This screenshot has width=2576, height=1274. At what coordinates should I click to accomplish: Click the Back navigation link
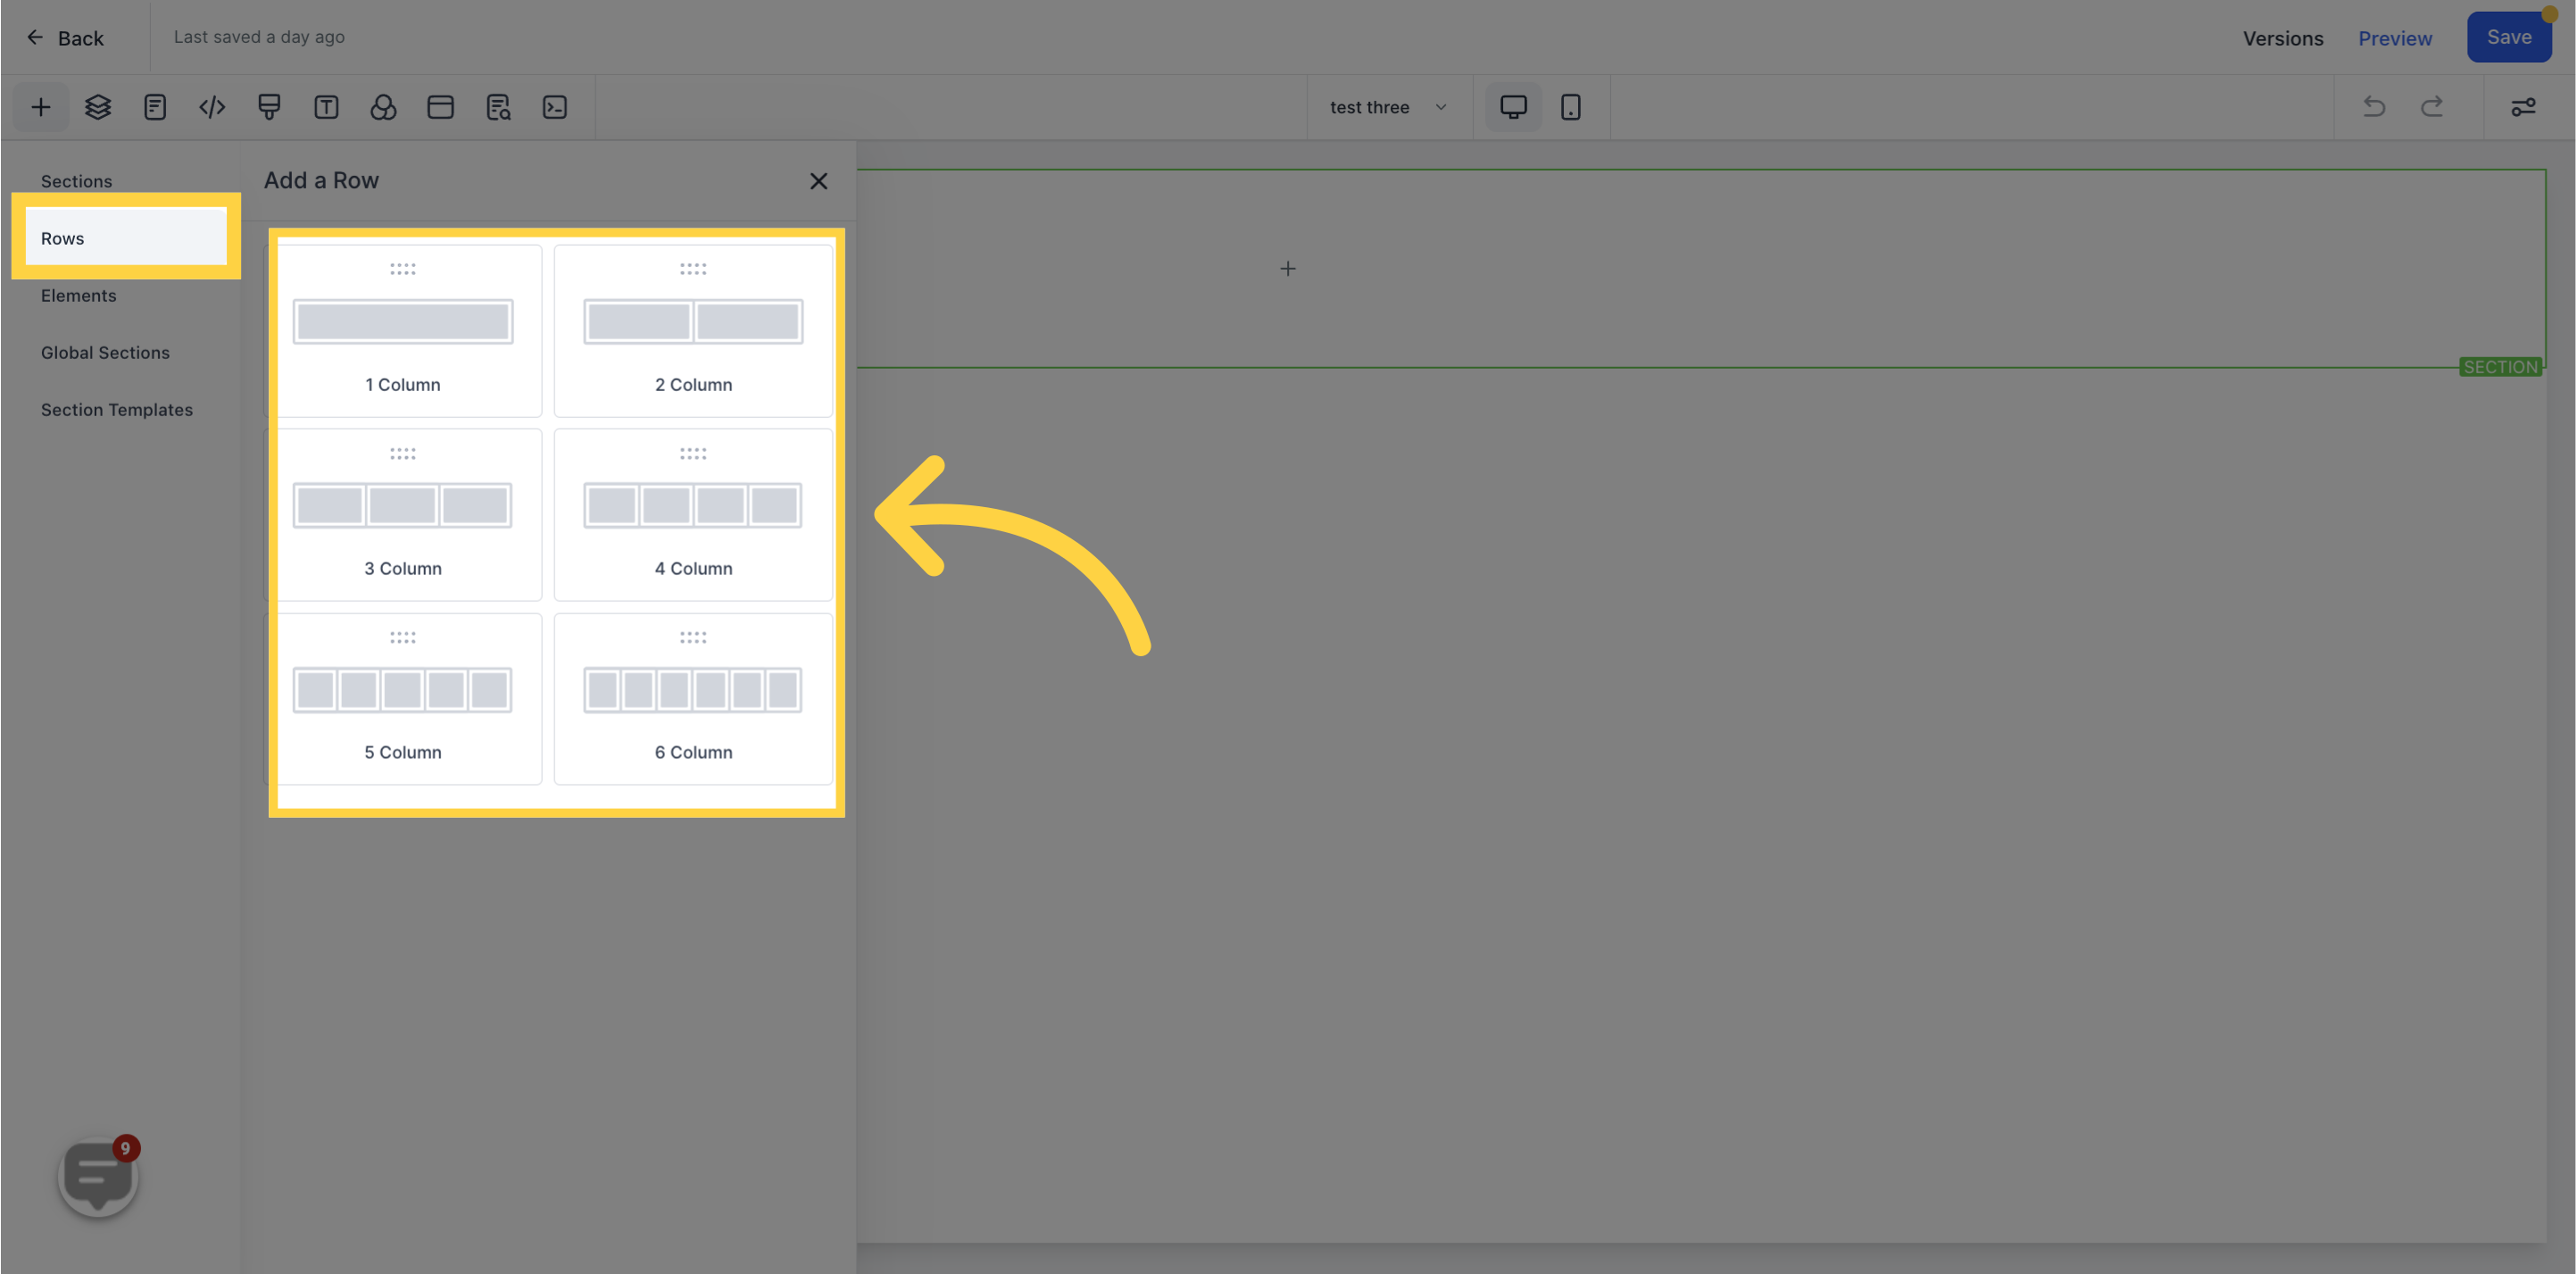[x=66, y=37]
